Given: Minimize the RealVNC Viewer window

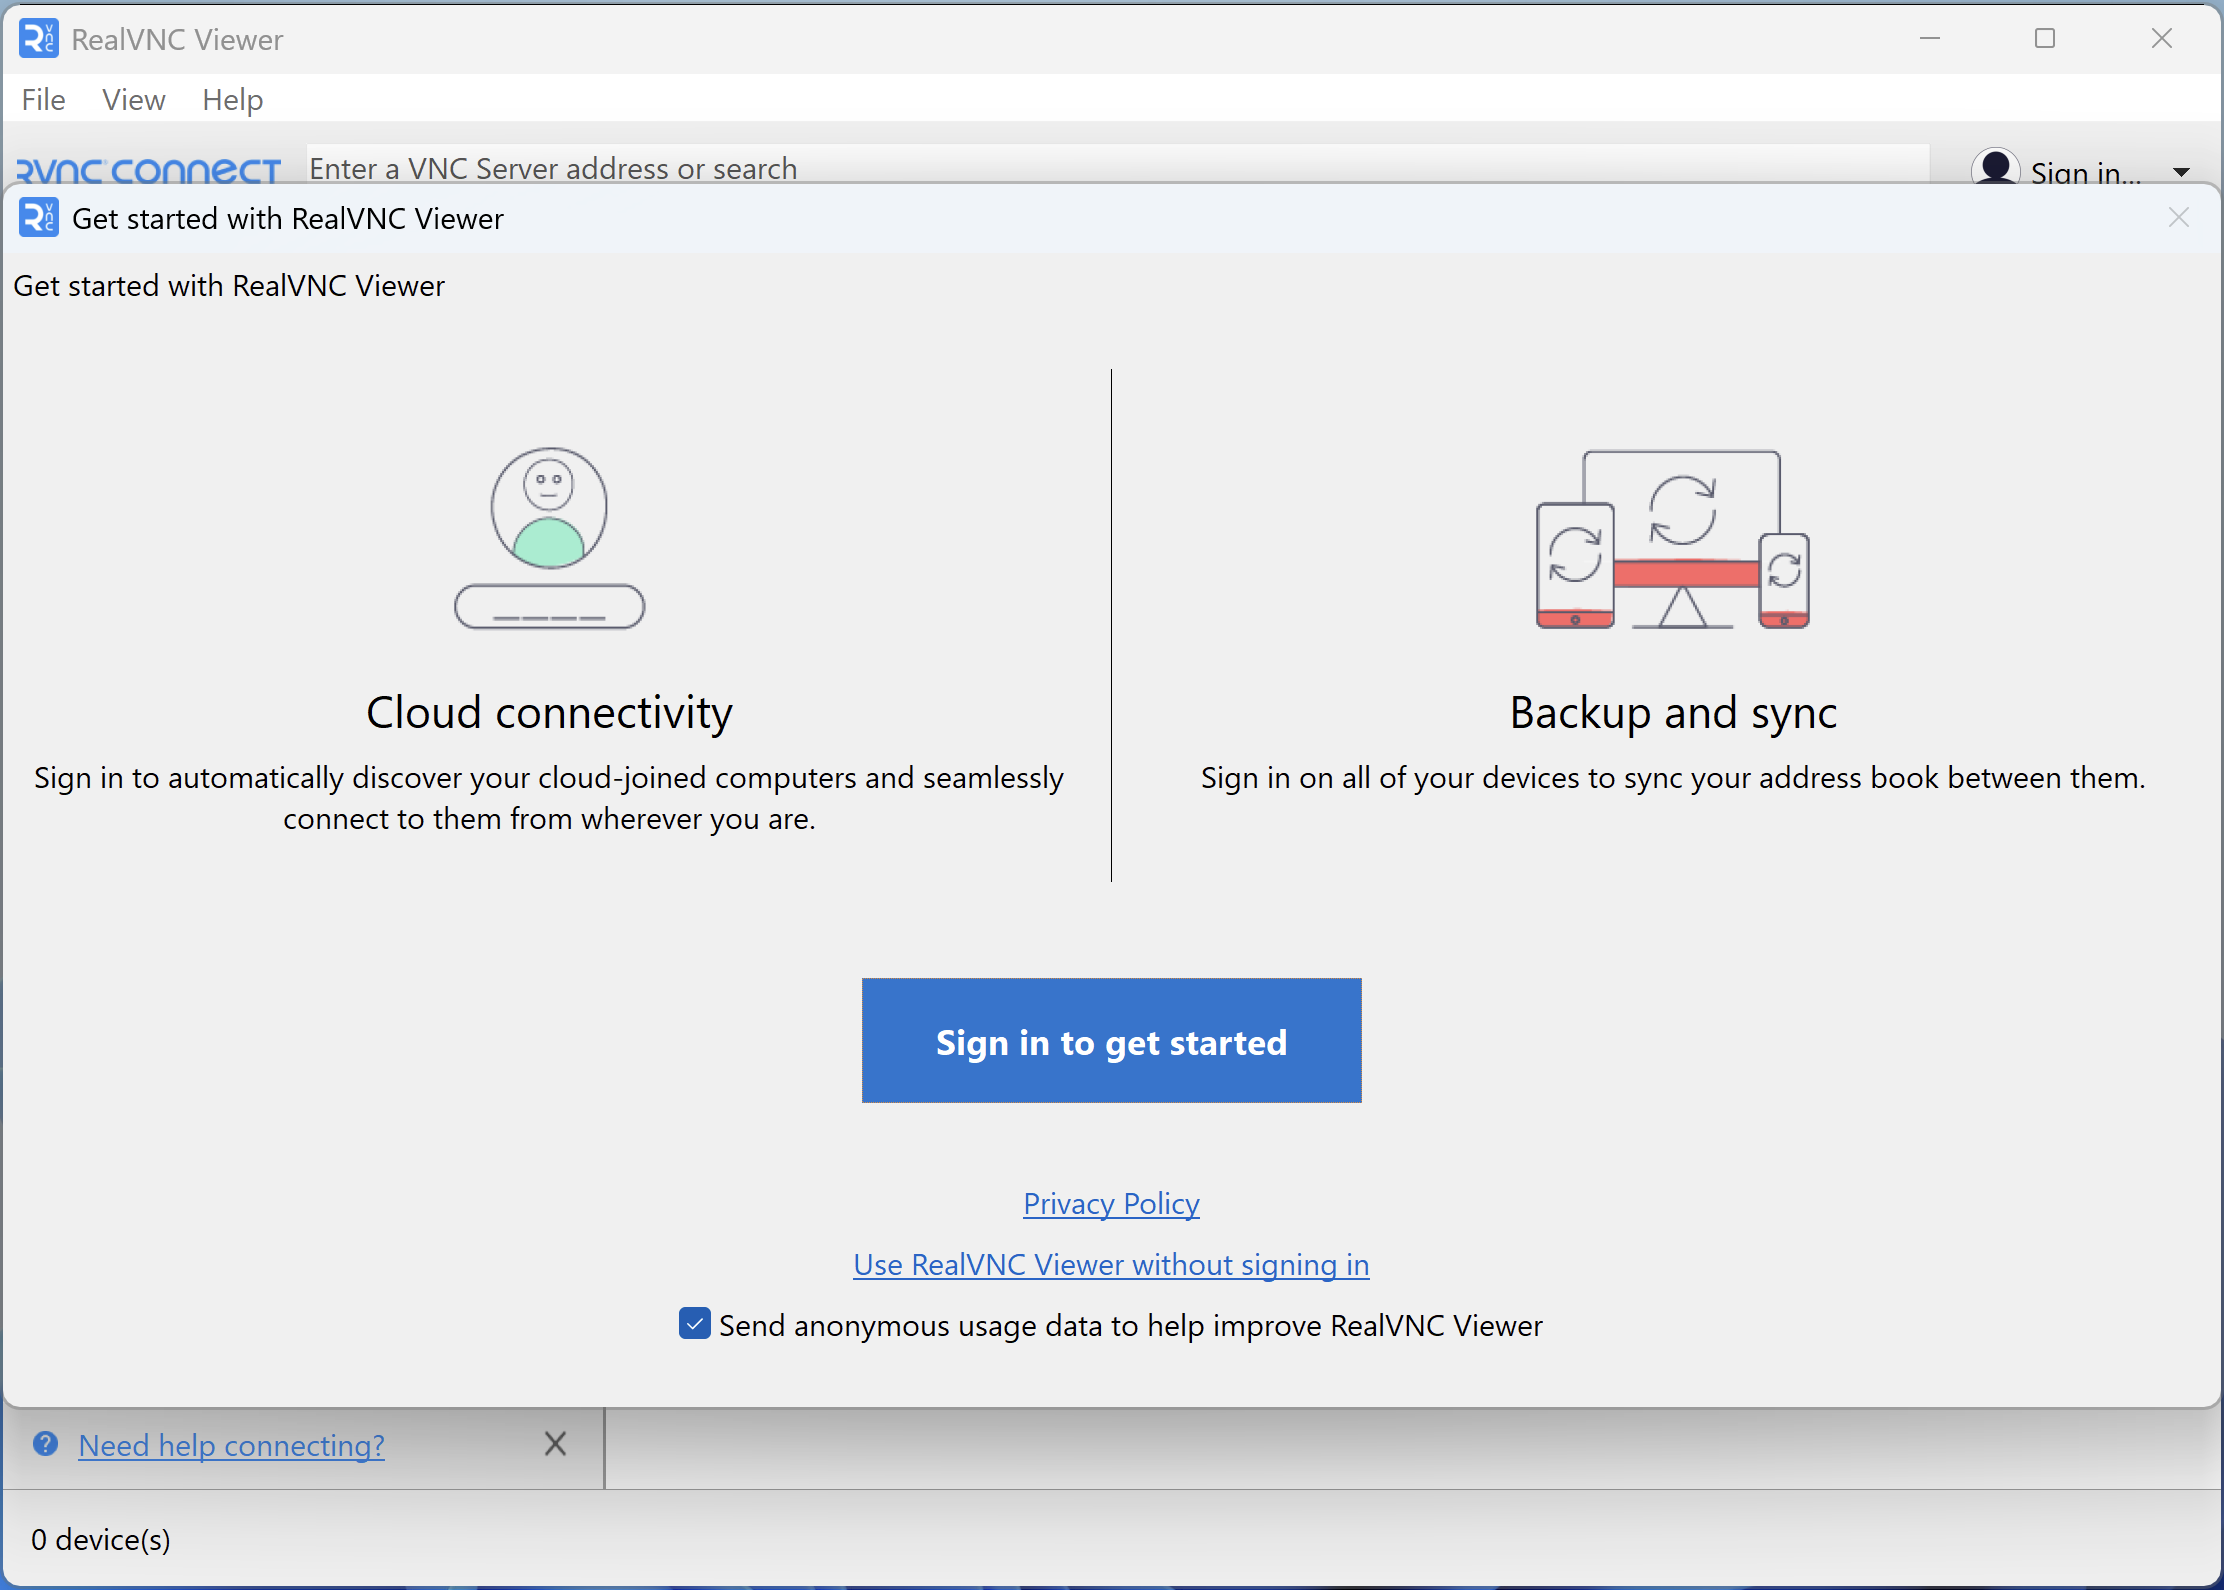Looking at the screenshot, I should [1929, 38].
